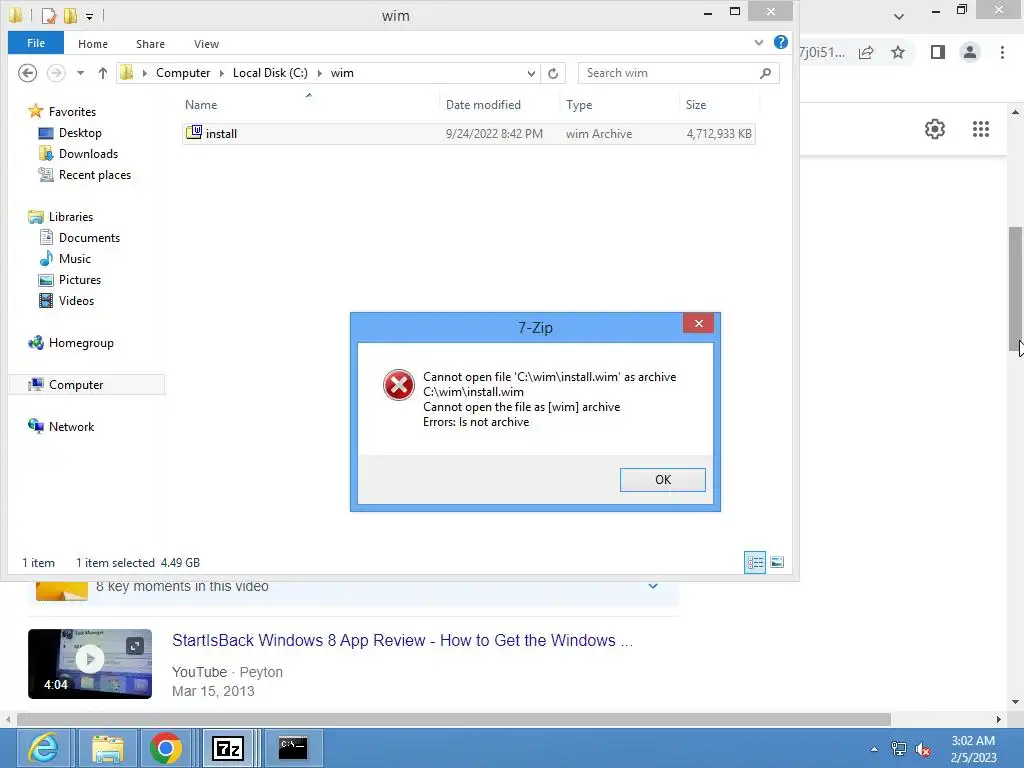This screenshot has width=1024, height=768.
Task: Open the address bar history dropdown
Action: (531, 73)
